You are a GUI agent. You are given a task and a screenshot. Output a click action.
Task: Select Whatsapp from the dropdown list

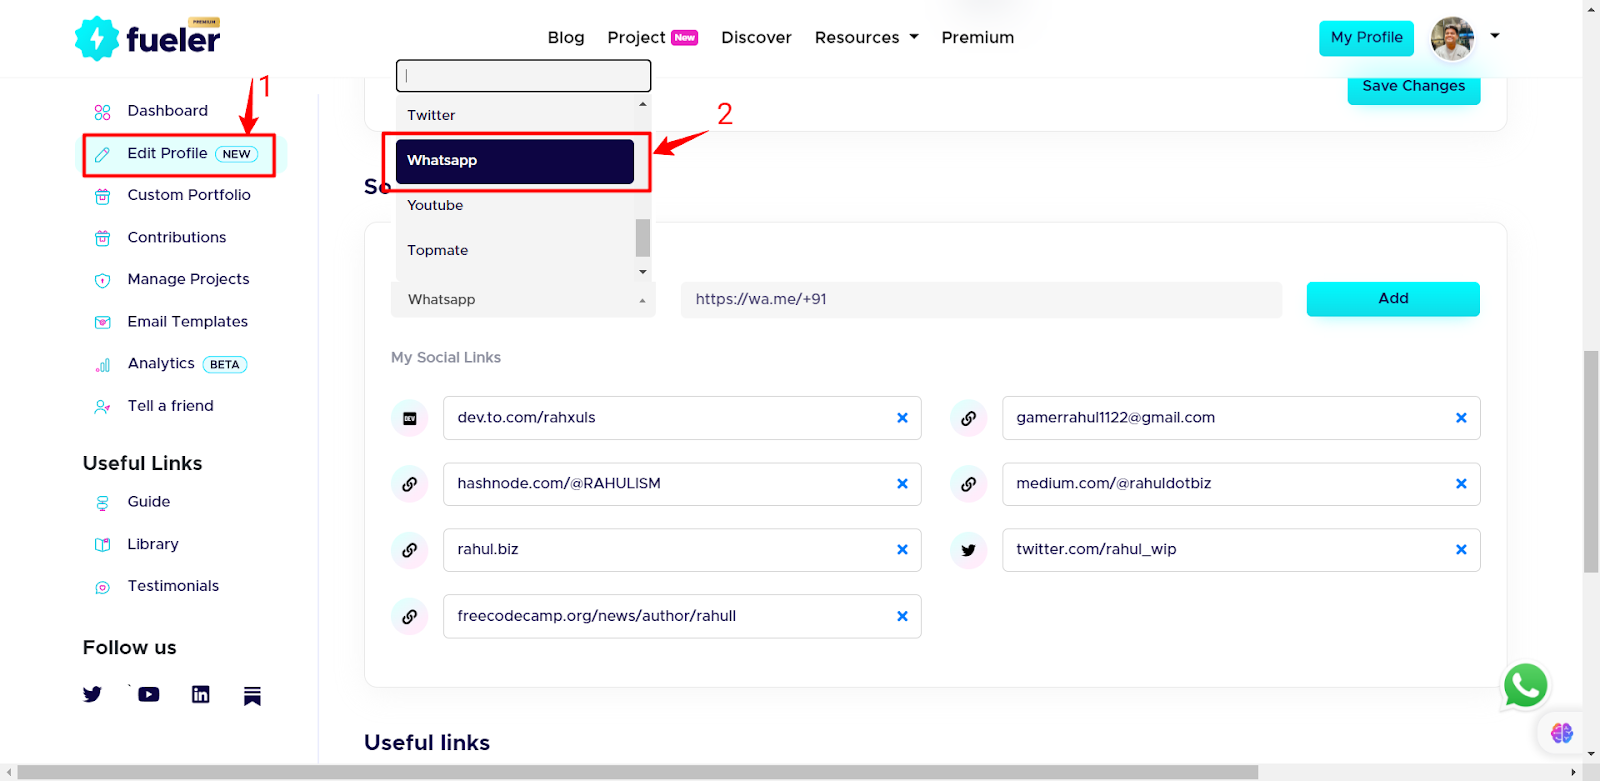[515, 161]
